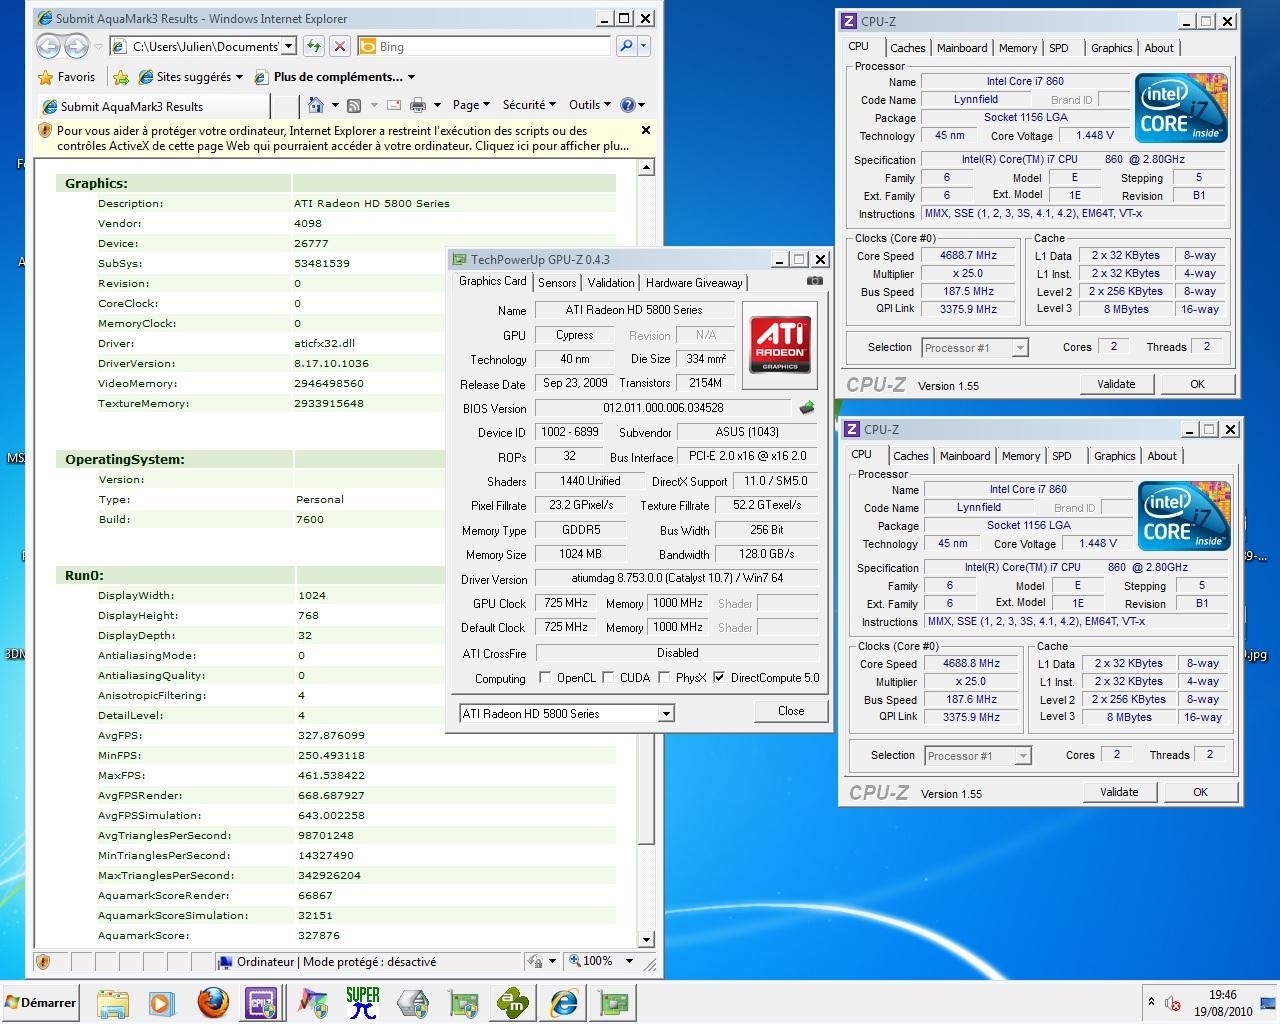Click the Bing search input field

(483, 46)
